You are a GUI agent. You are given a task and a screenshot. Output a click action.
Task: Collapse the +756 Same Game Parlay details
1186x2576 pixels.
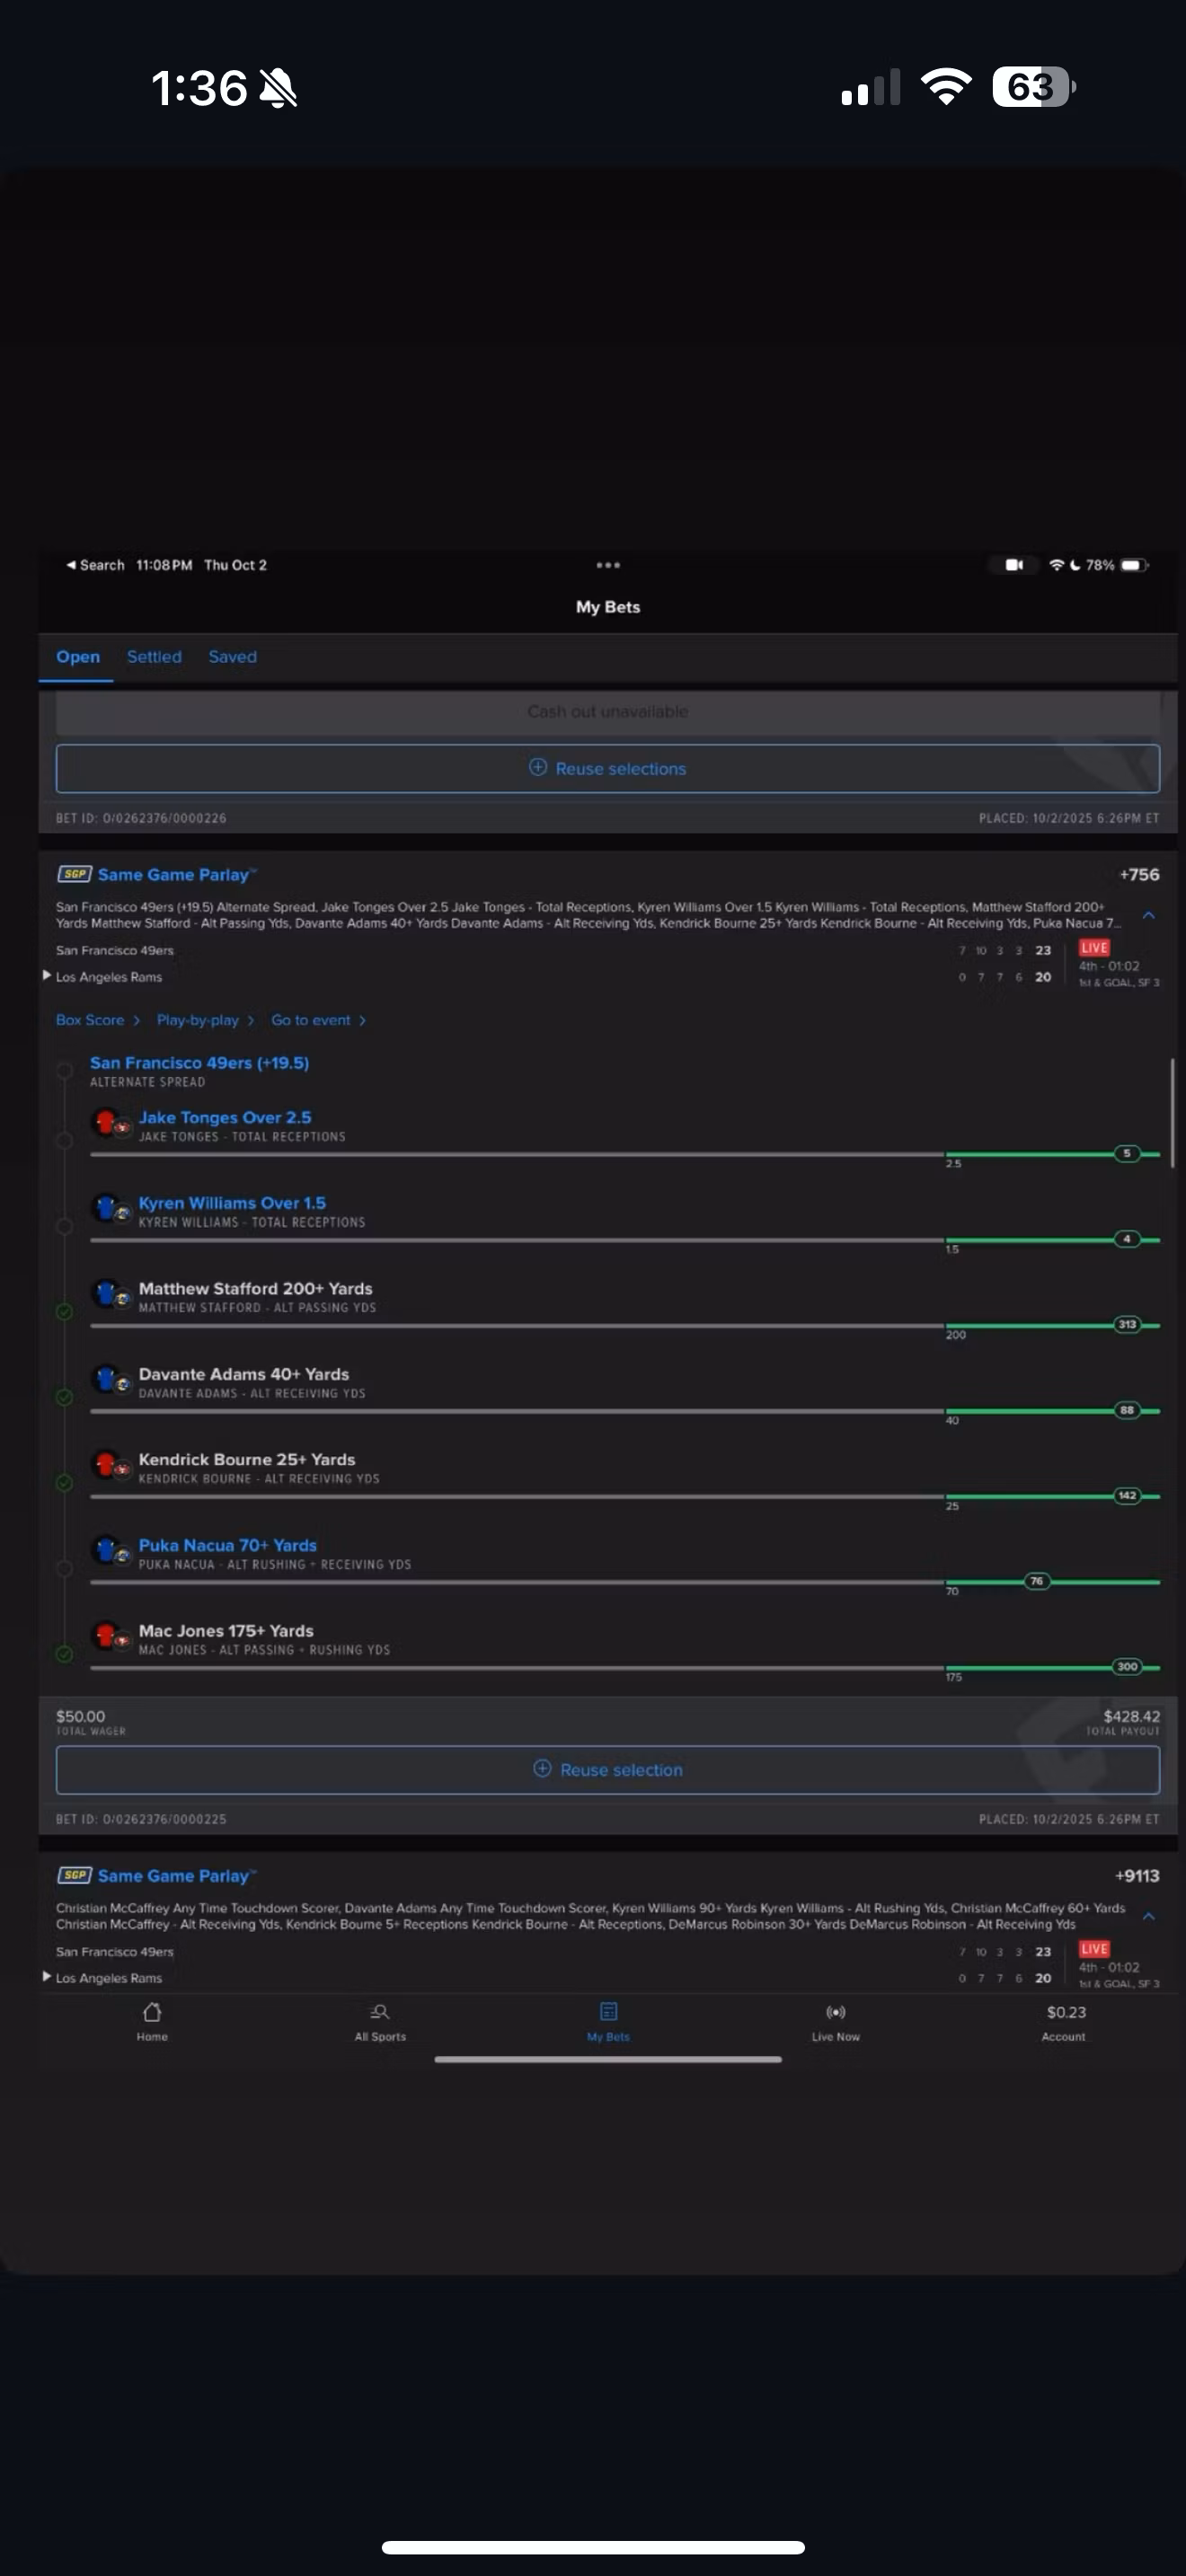click(x=1149, y=915)
